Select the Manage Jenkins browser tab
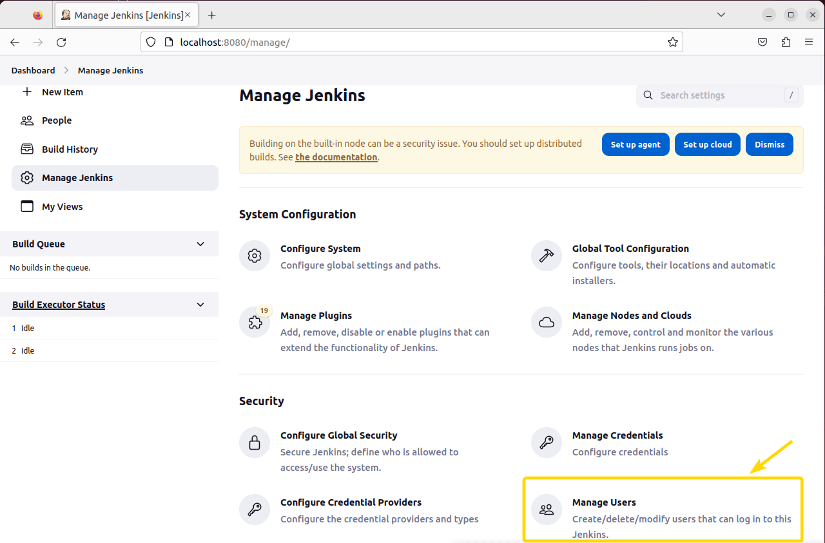Viewport: 825px width, 543px height. 126,15
